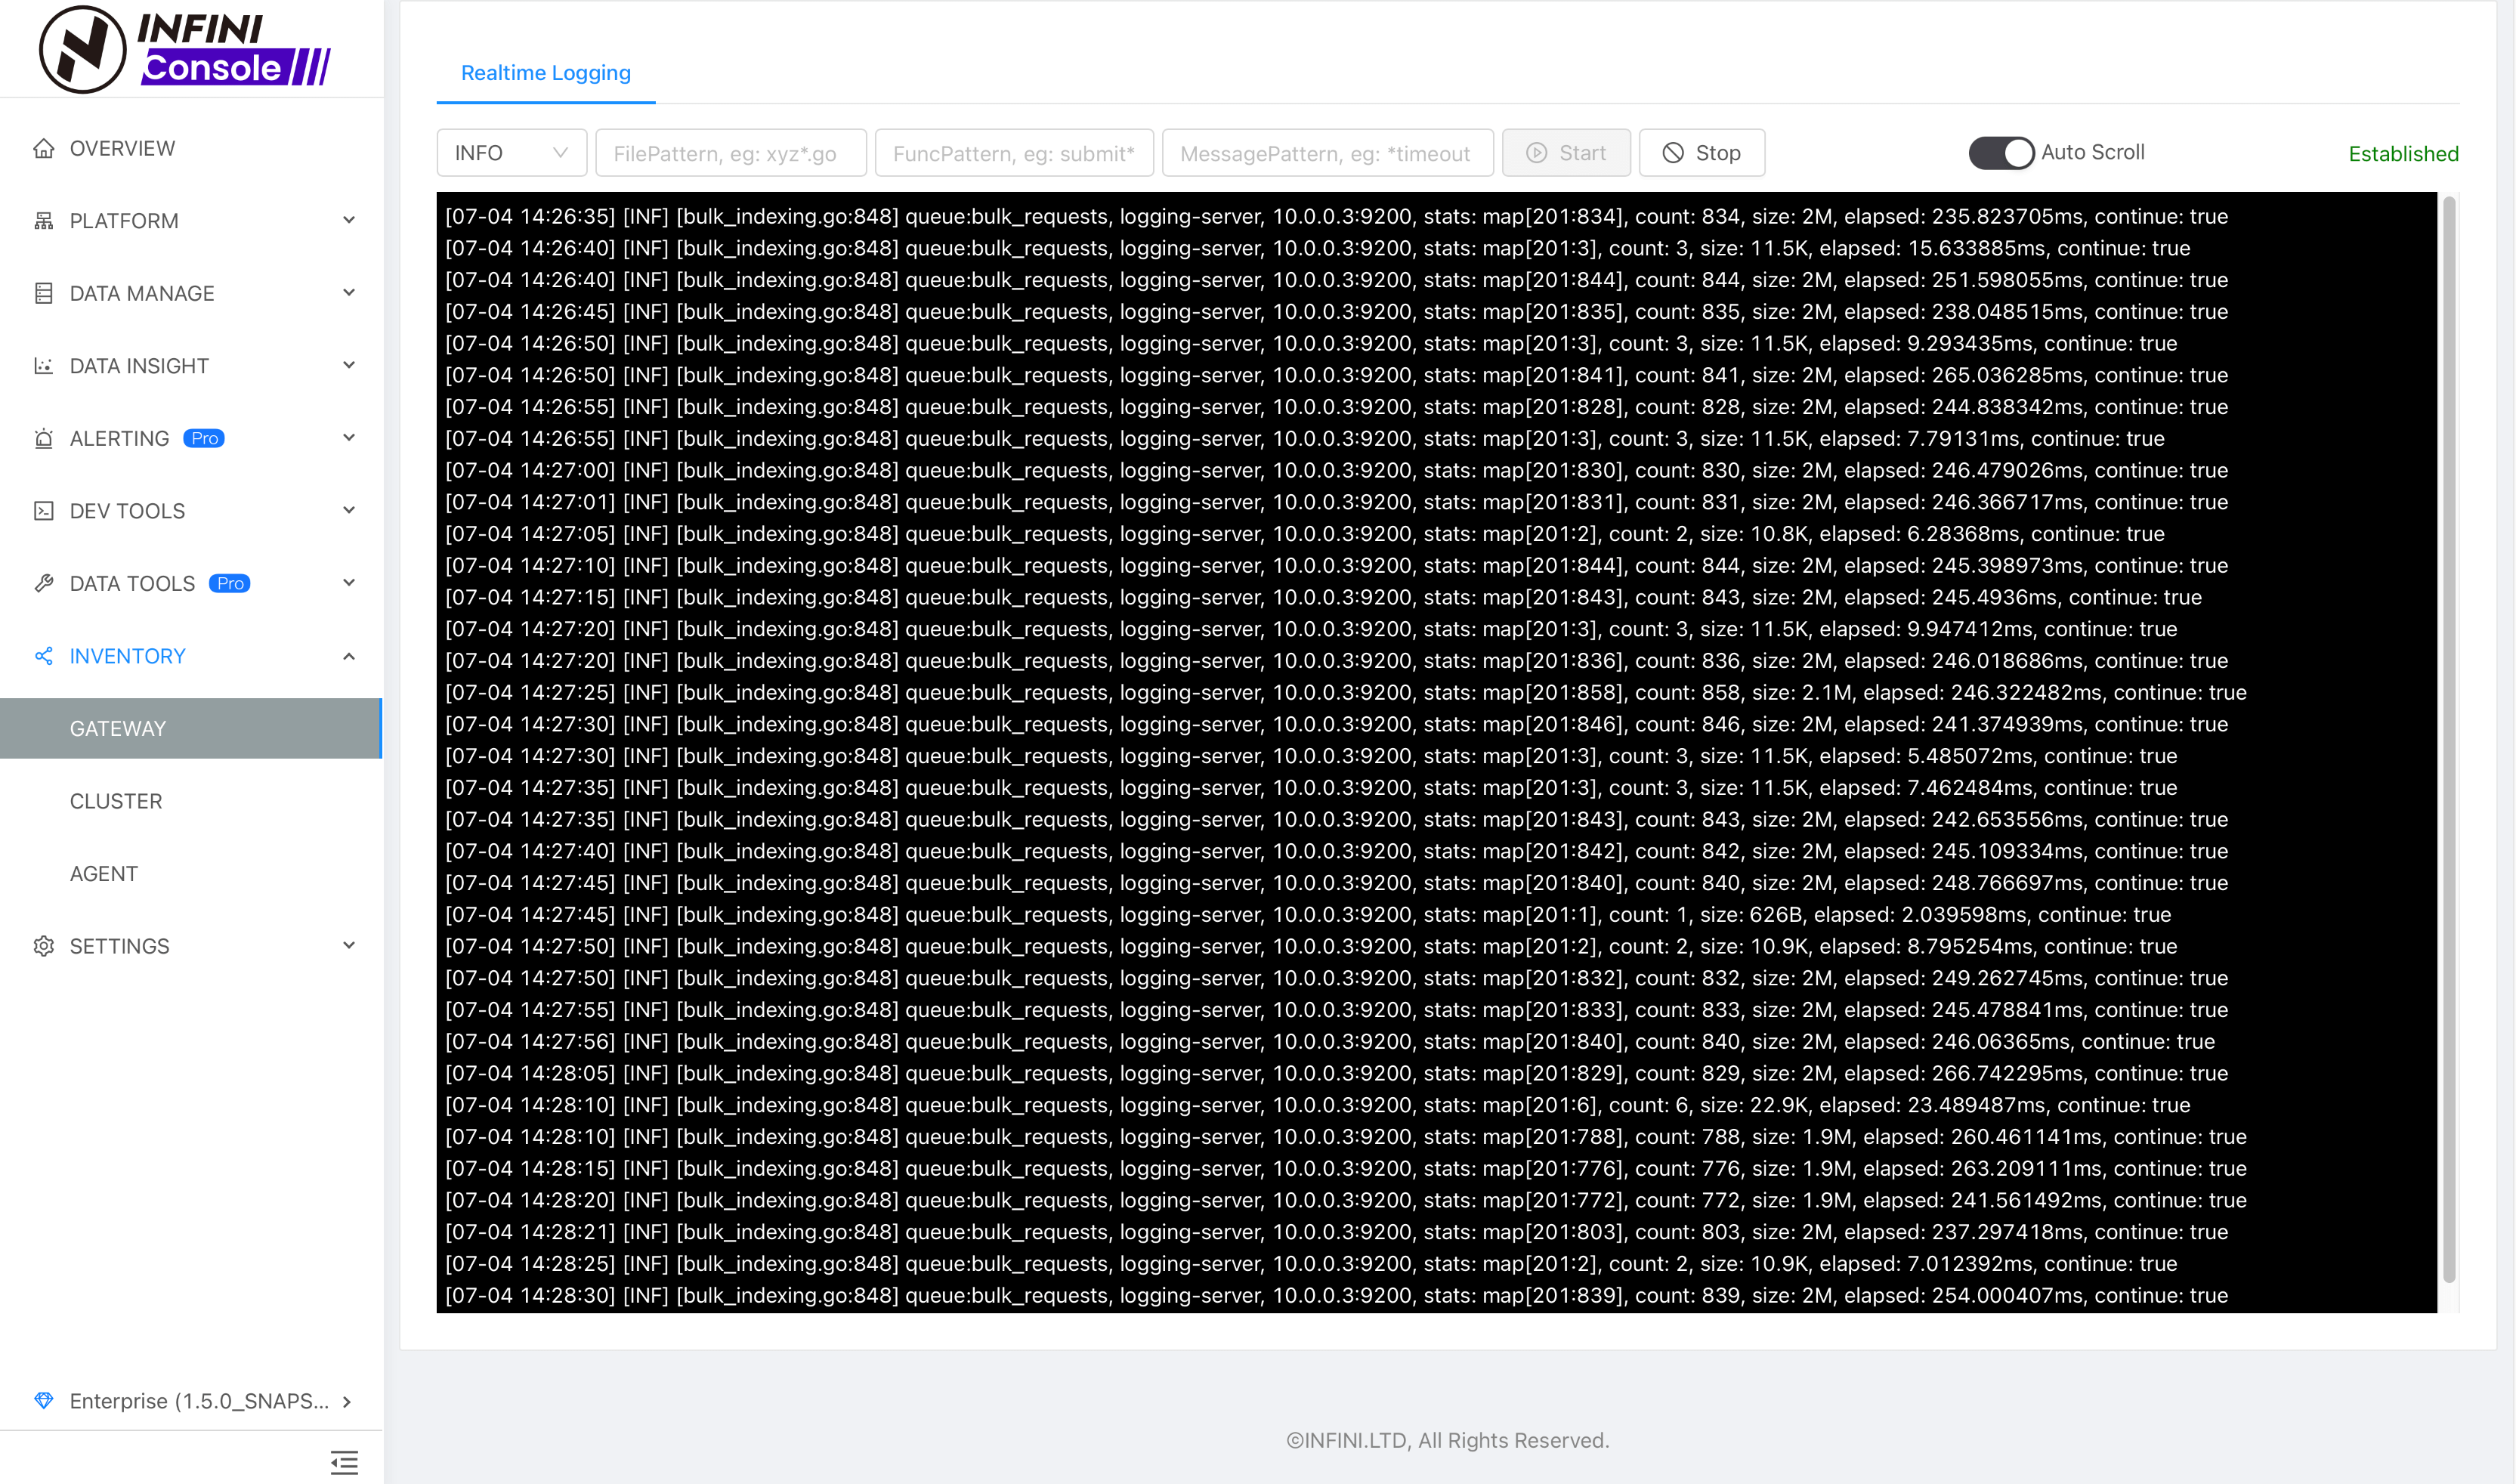Expand the SETTINGS menu chevron
Viewport: 2516px width, 1484px height.
pyautogui.click(x=349, y=946)
